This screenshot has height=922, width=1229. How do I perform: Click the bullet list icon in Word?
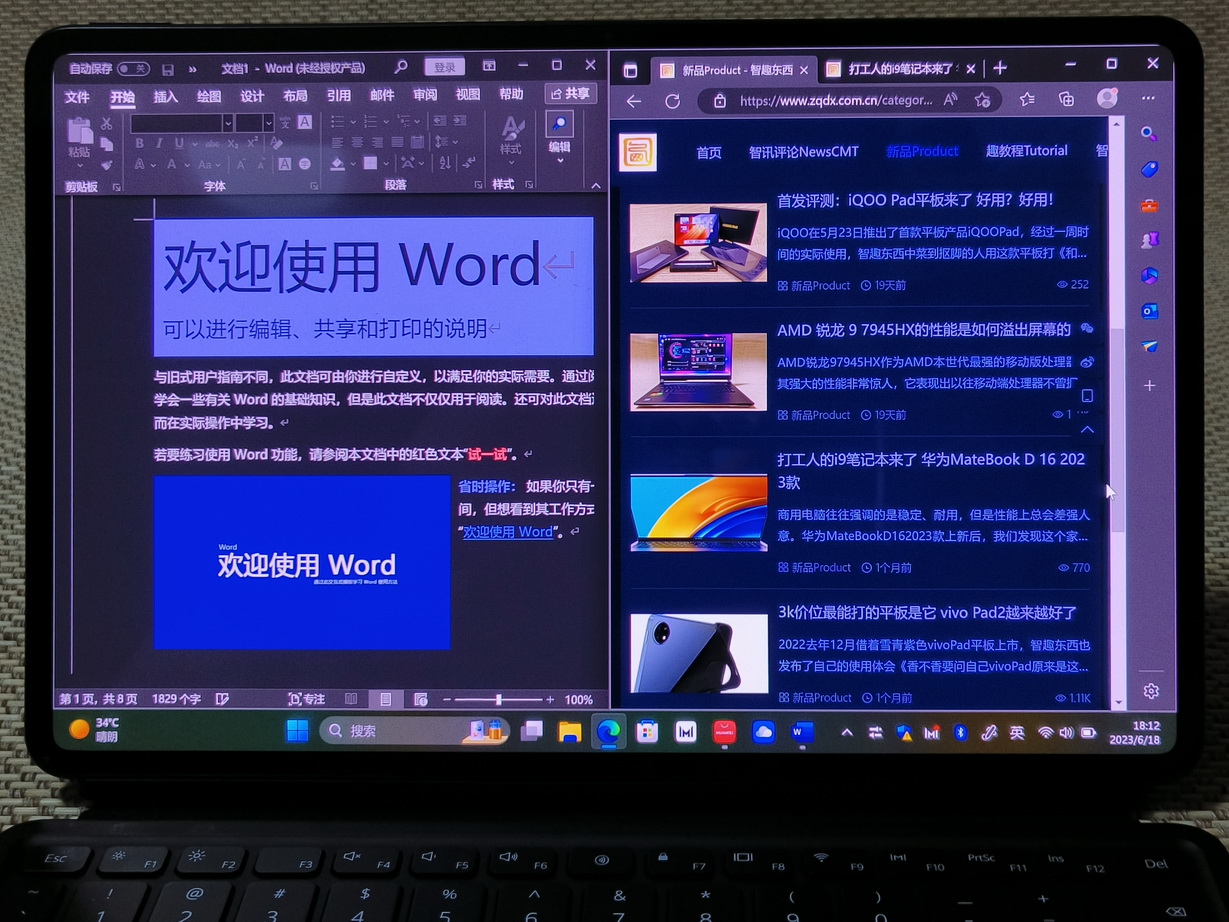point(337,122)
